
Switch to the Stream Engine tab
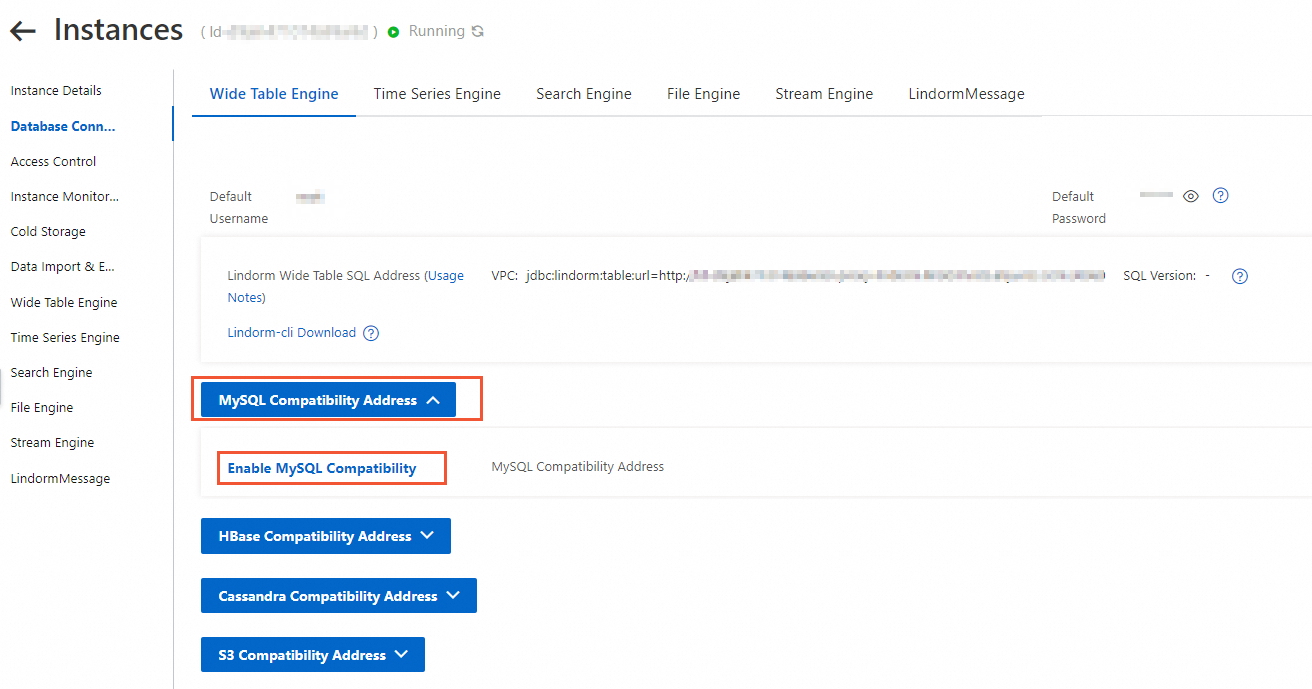pos(824,94)
